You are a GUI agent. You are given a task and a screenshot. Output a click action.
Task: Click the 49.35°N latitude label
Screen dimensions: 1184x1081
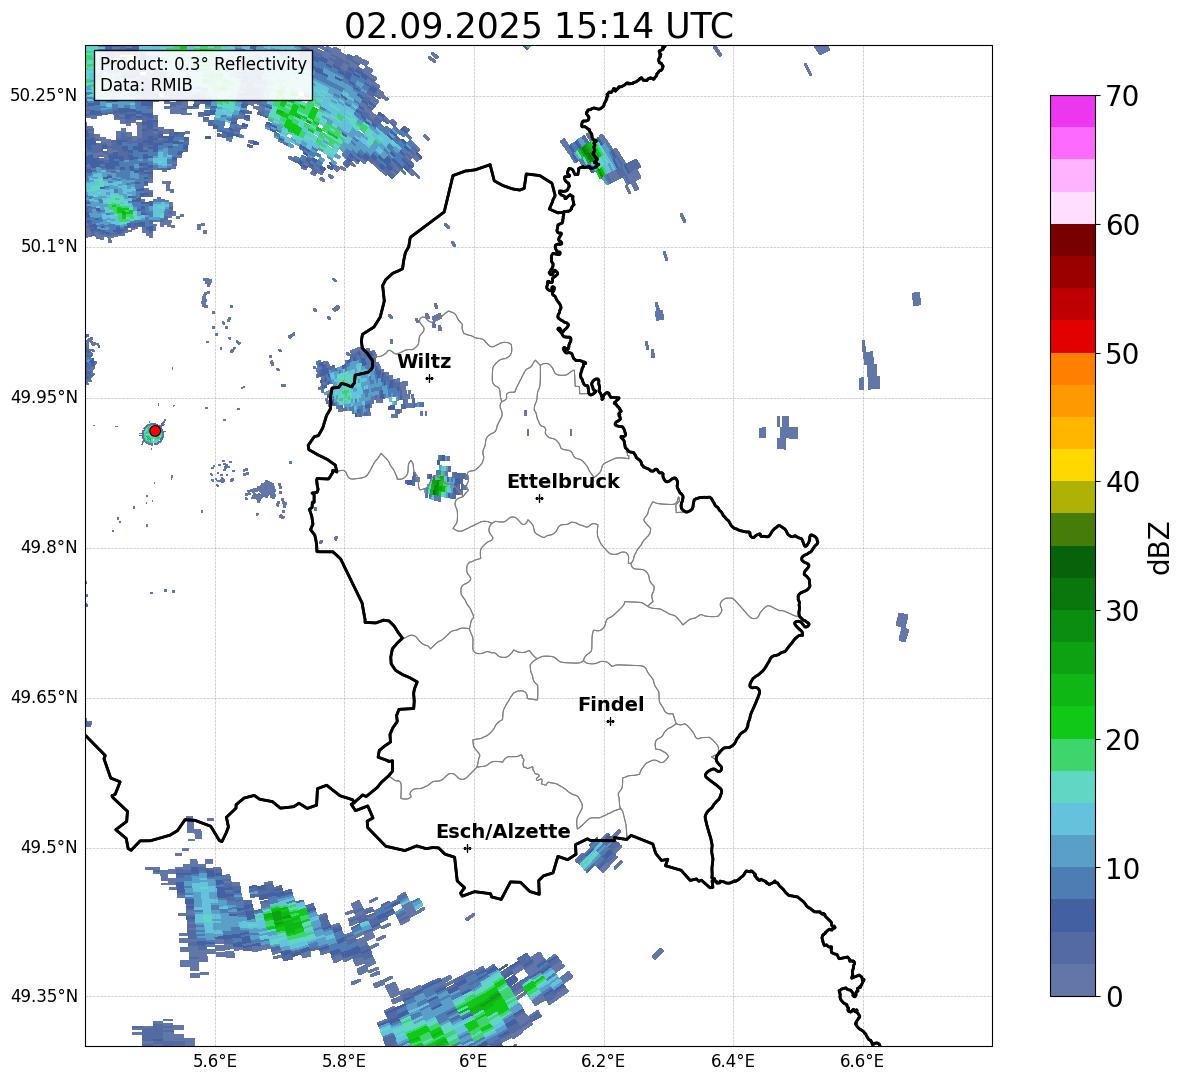44,996
